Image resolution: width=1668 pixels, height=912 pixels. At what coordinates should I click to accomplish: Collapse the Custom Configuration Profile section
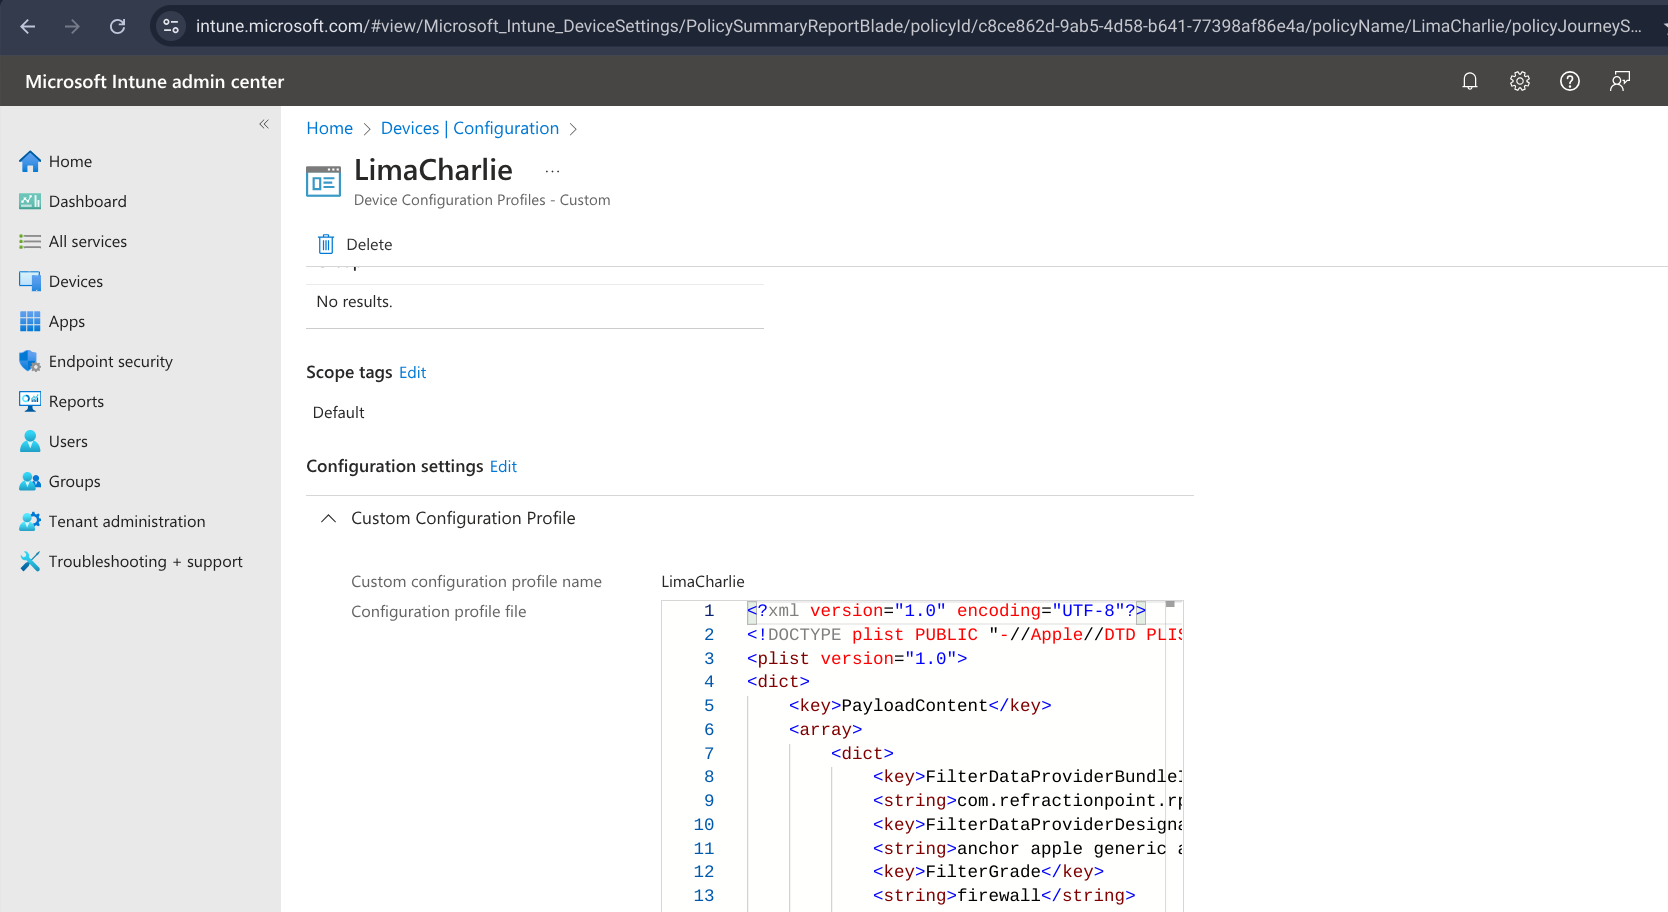pos(328,518)
